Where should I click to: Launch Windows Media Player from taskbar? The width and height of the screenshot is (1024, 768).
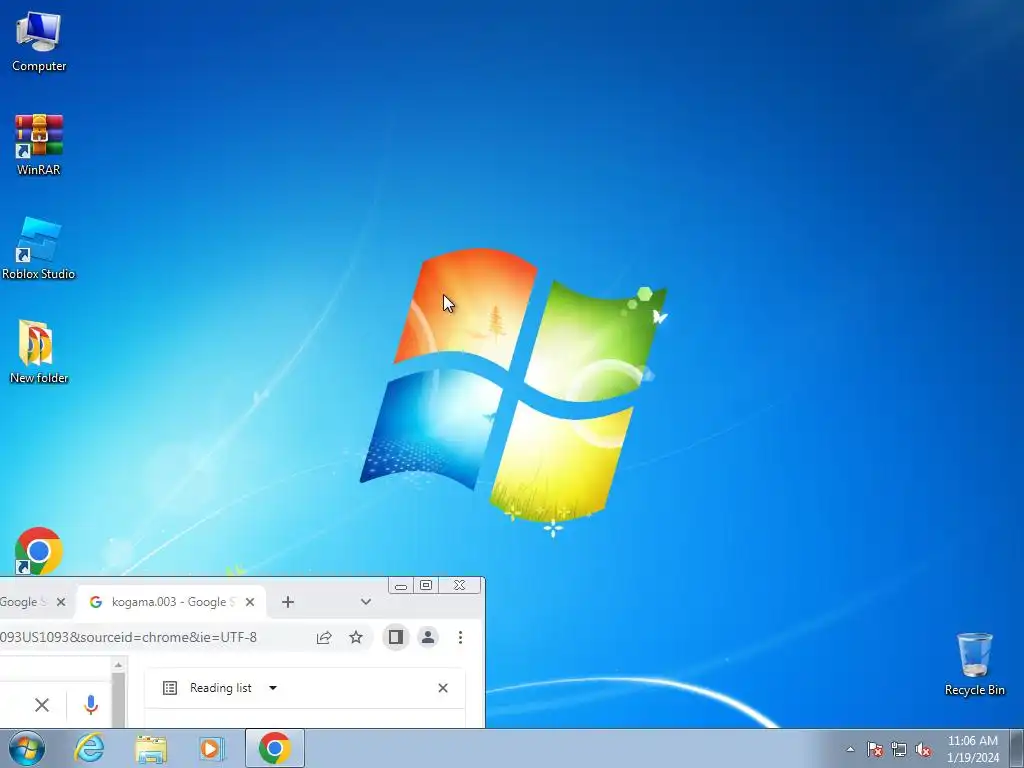pos(212,748)
